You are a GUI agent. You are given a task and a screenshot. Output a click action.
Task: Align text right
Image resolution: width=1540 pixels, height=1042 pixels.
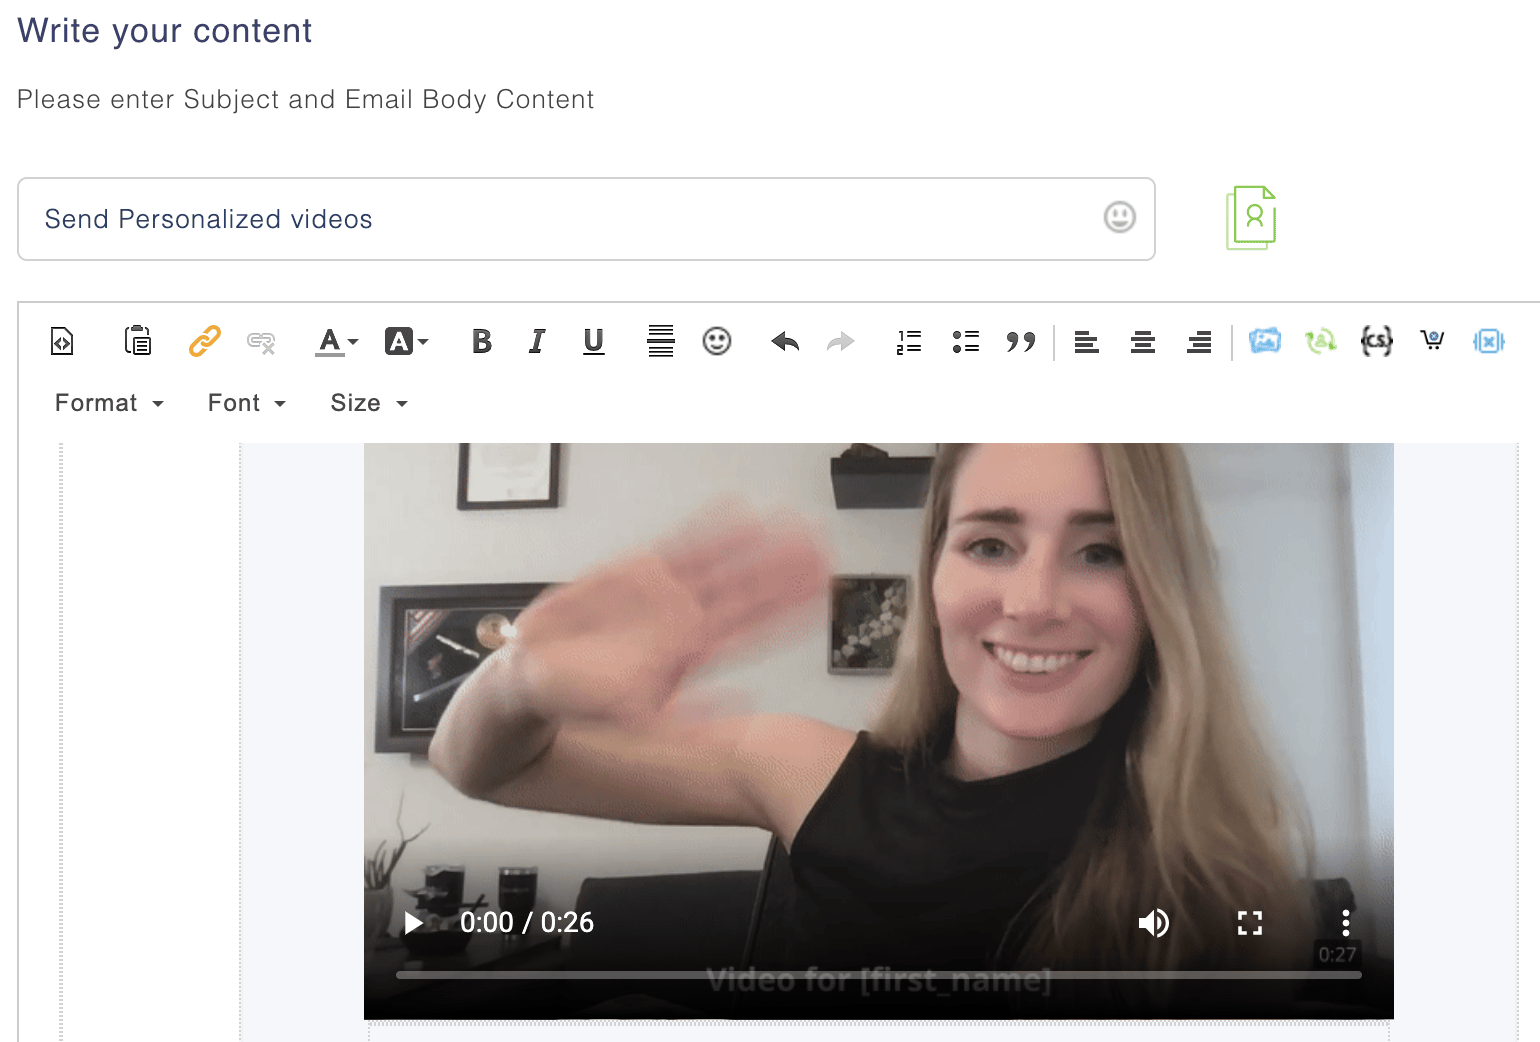point(1199,342)
